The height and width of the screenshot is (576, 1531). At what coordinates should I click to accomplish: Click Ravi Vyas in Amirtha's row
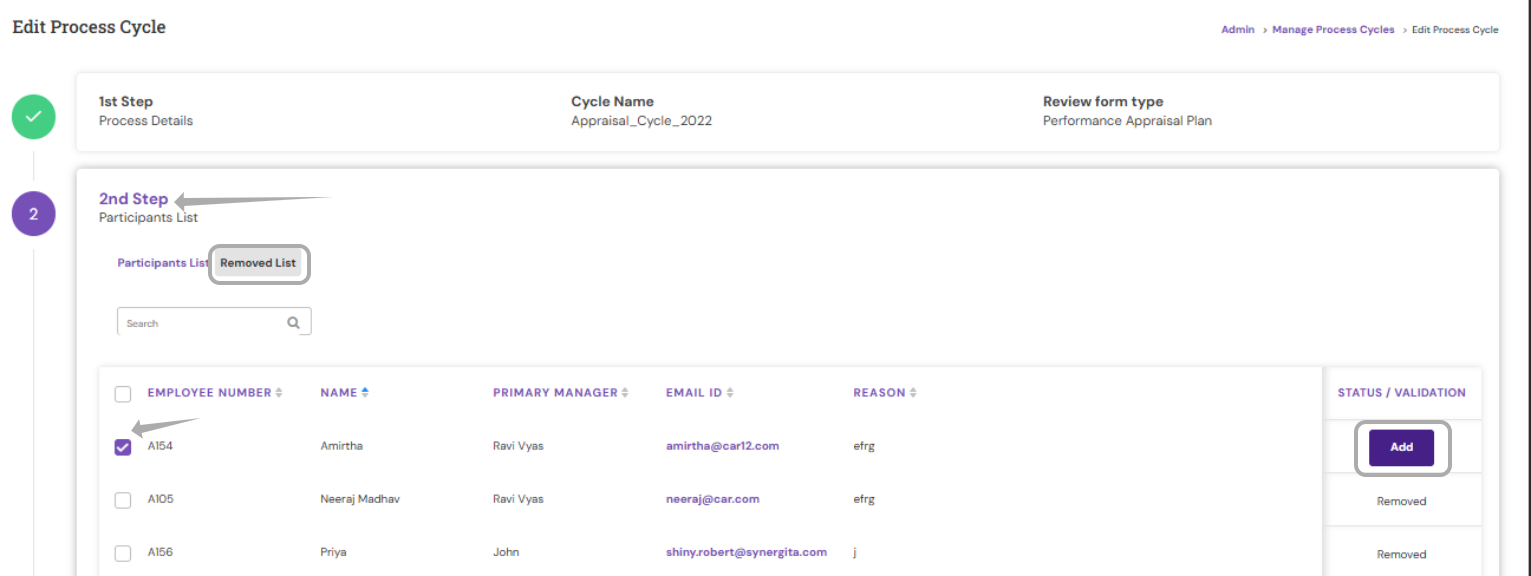coord(518,446)
